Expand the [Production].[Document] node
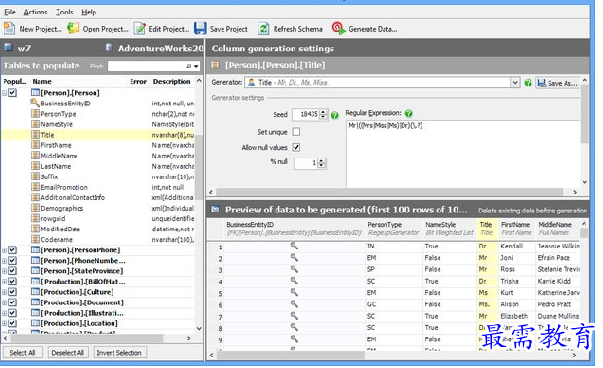The image size is (603, 368). [x=4, y=303]
